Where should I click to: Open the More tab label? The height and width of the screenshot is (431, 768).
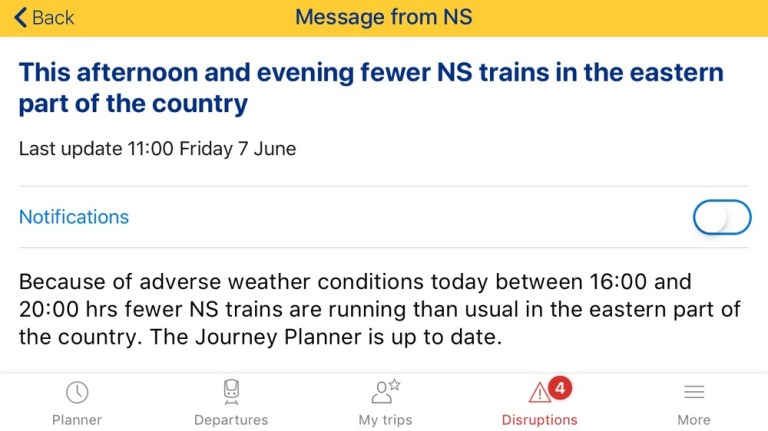tap(694, 420)
